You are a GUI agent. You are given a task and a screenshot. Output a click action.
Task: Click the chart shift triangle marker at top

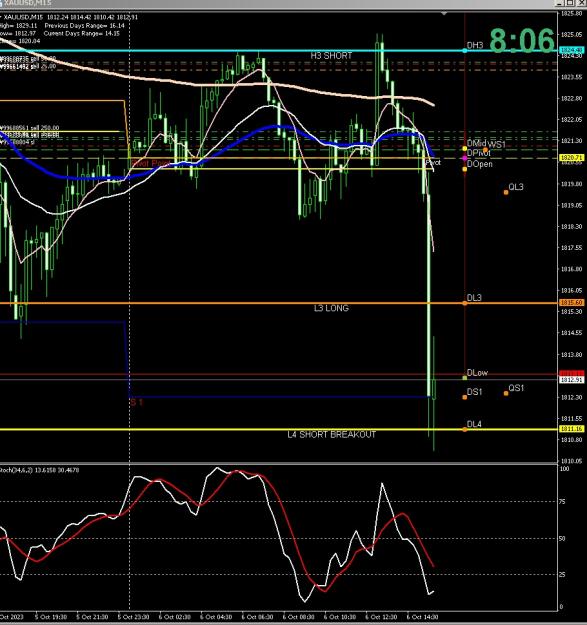pyautogui.click(x=444, y=14)
